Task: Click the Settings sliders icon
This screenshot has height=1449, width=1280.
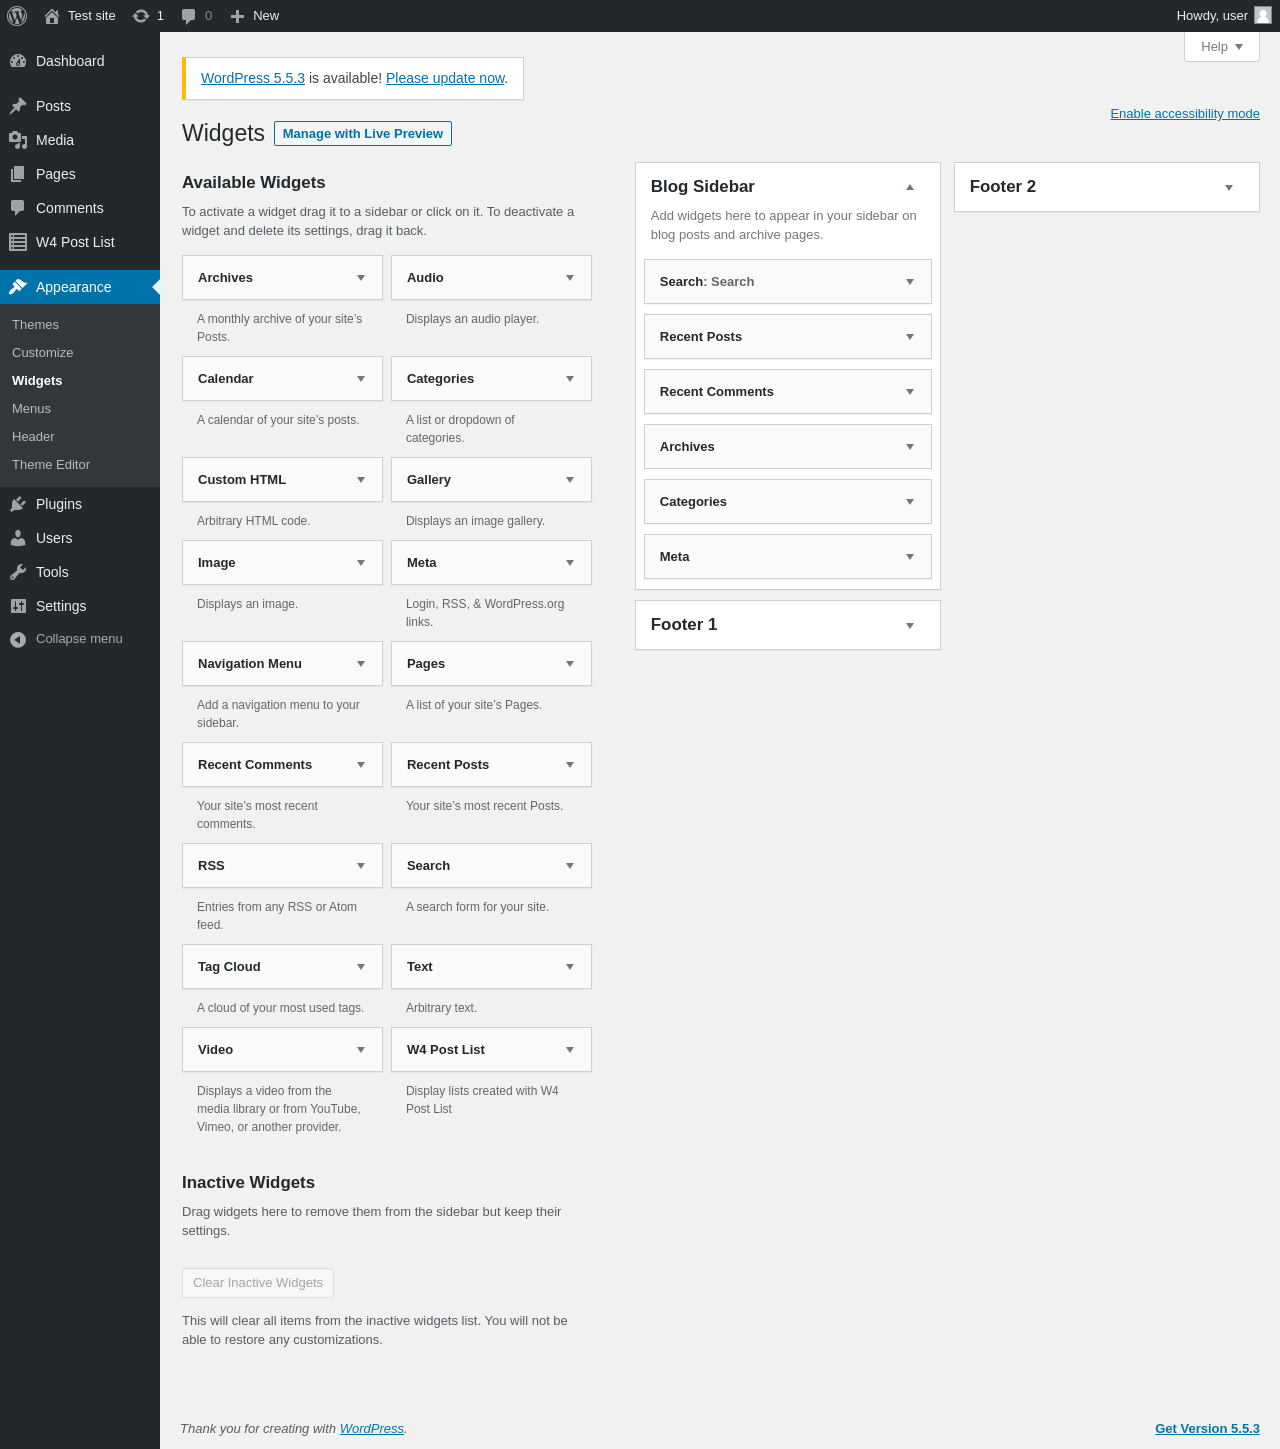Action: (x=18, y=606)
